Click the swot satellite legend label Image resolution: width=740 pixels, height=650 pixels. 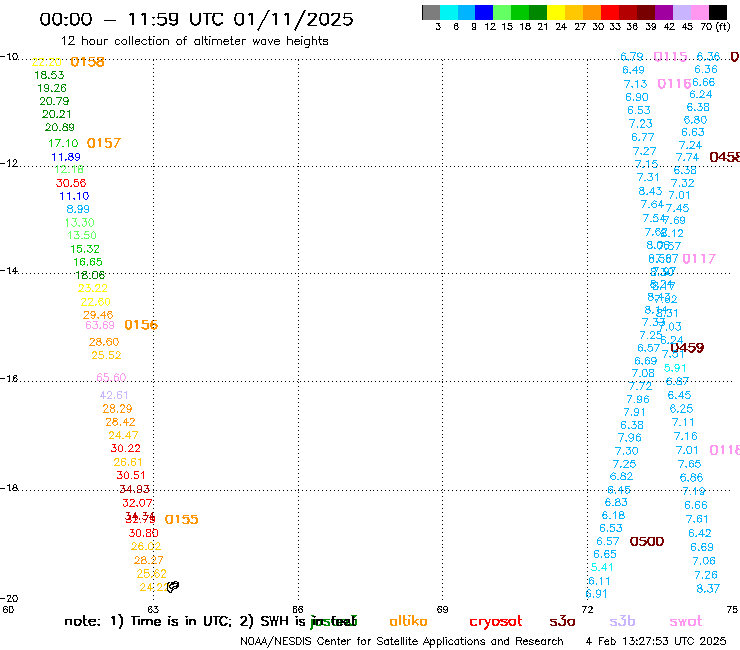coord(686,621)
